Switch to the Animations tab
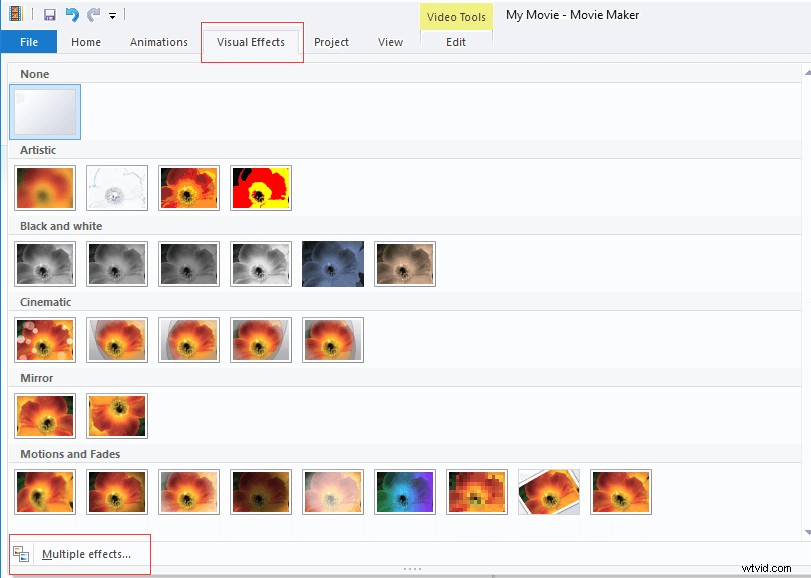The height and width of the screenshot is (578, 811). point(158,42)
